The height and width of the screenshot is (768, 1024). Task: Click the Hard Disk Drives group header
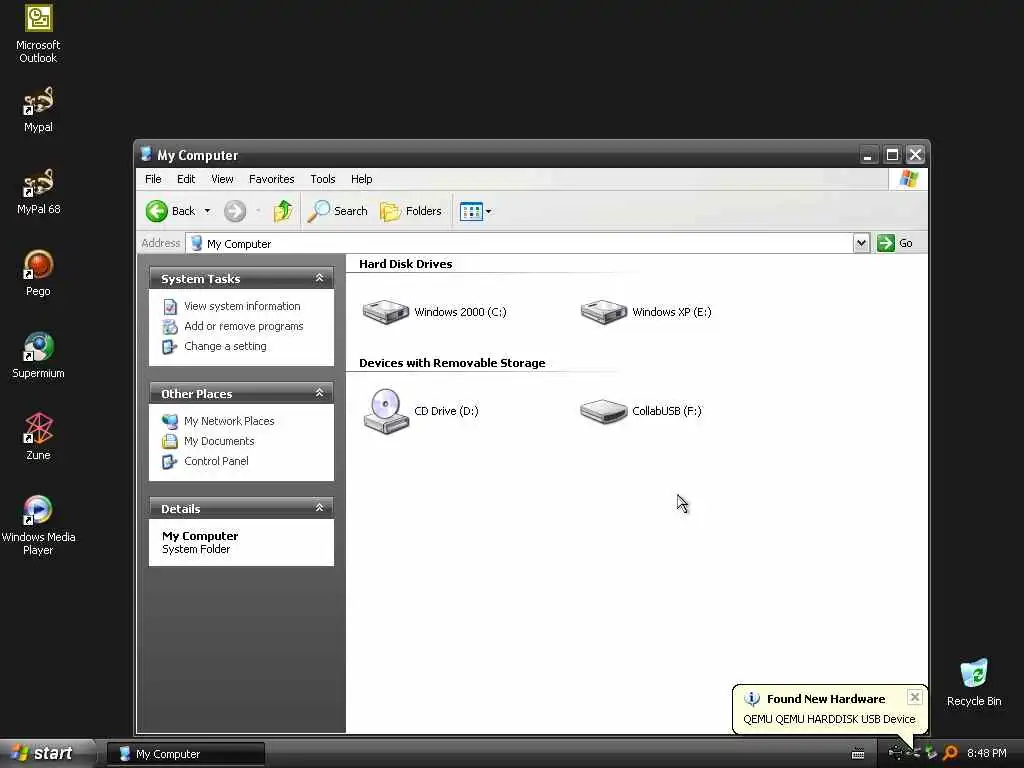pos(406,264)
